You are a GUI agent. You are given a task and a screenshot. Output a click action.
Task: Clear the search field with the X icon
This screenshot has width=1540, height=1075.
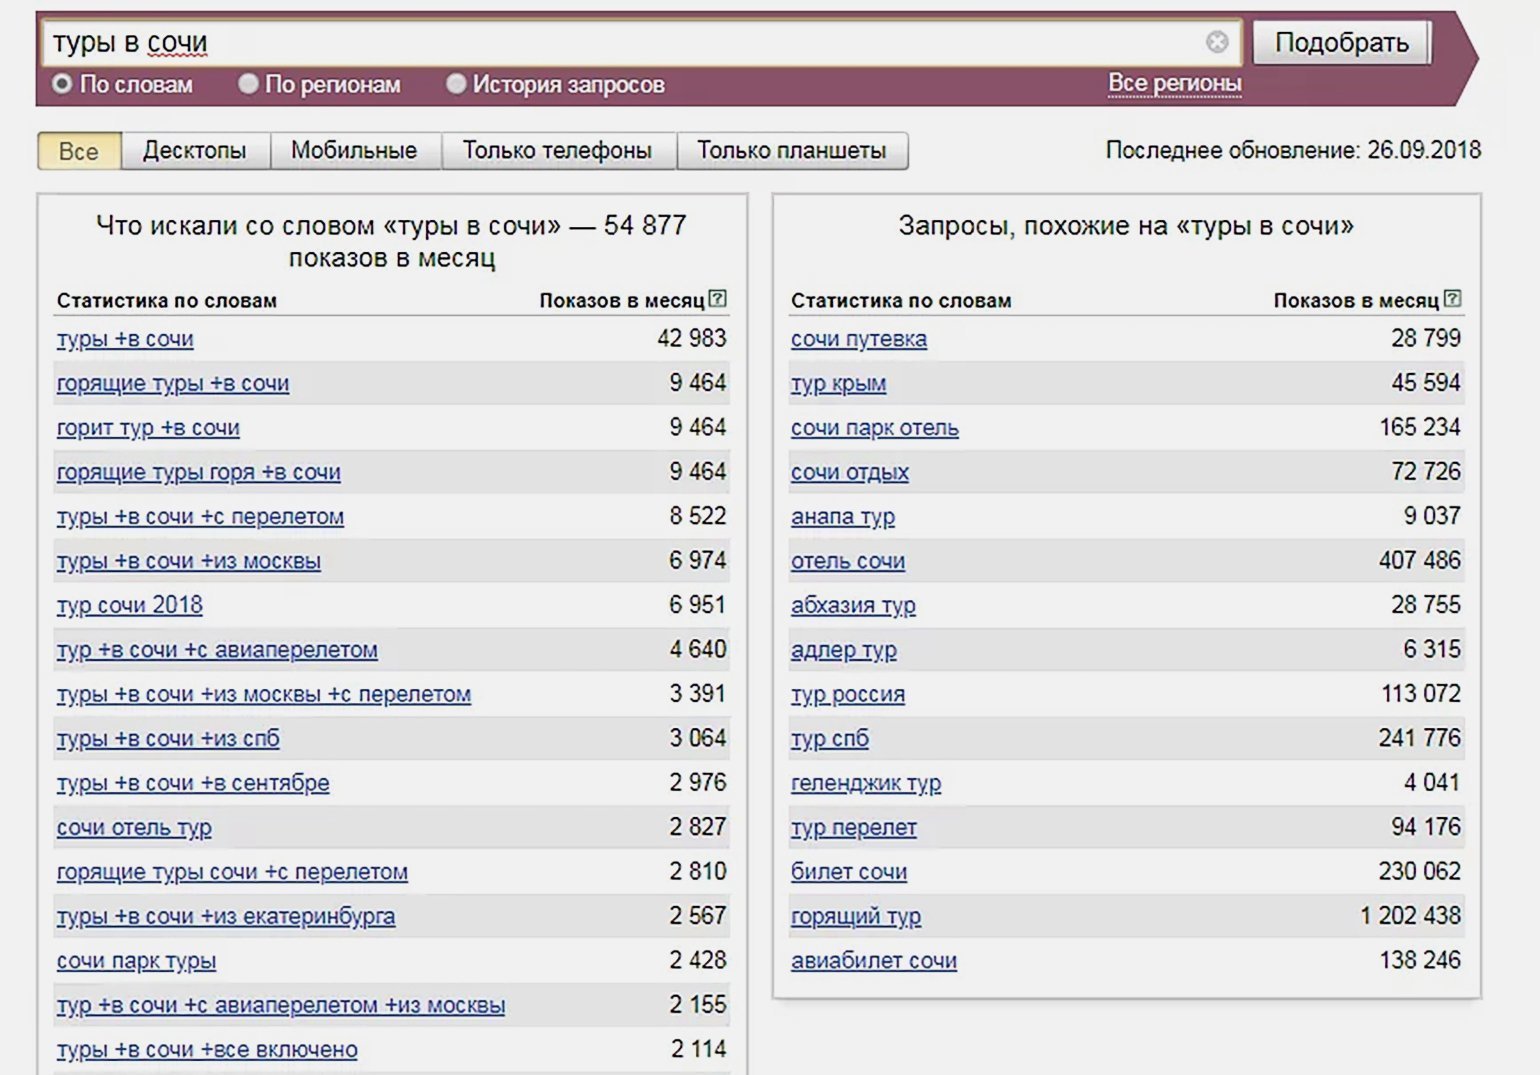click(1217, 42)
